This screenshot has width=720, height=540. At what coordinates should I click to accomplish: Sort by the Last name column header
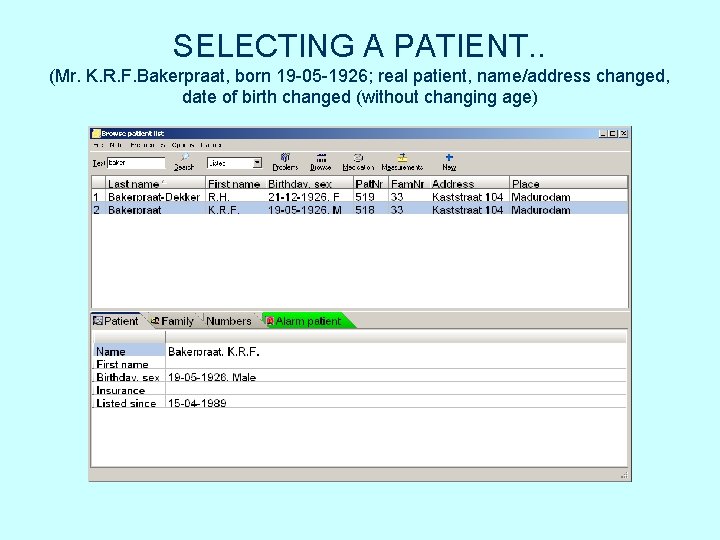(156, 184)
